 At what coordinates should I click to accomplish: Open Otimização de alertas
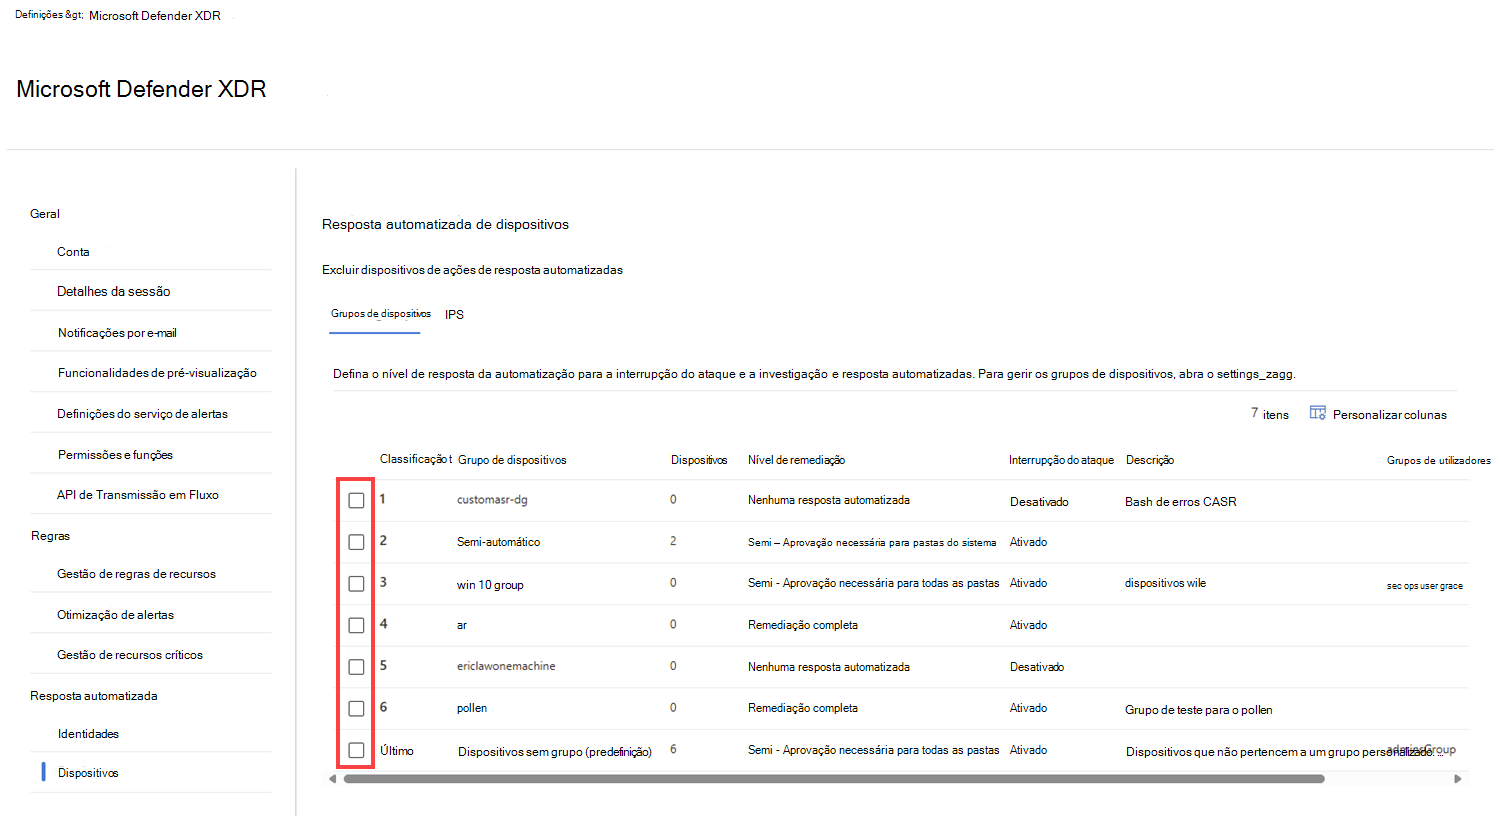(115, 615)
